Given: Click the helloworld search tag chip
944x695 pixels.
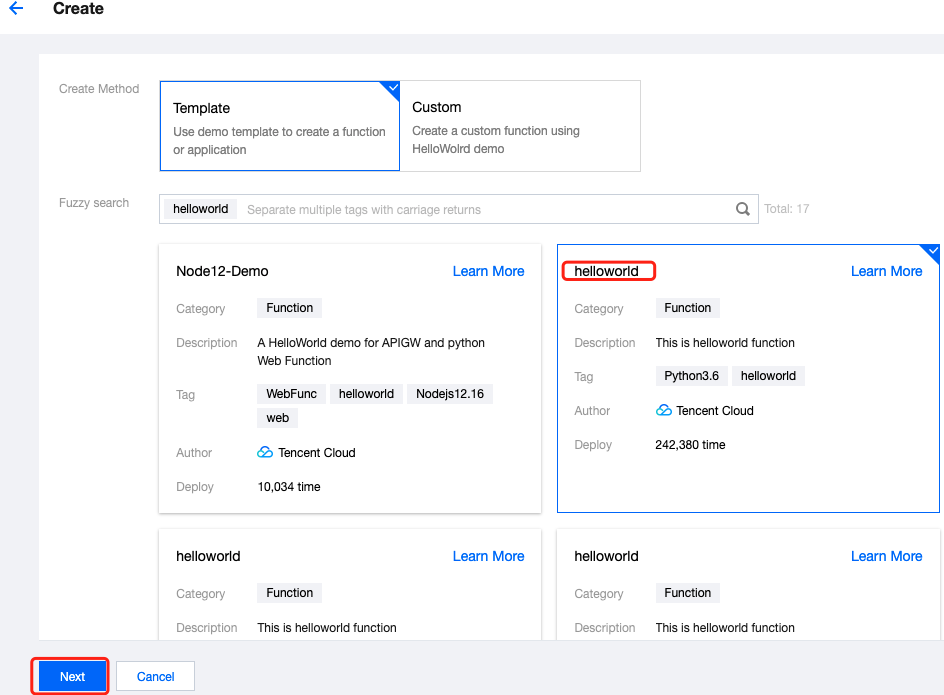Looking at the screenshot, I should coord(200,209).
